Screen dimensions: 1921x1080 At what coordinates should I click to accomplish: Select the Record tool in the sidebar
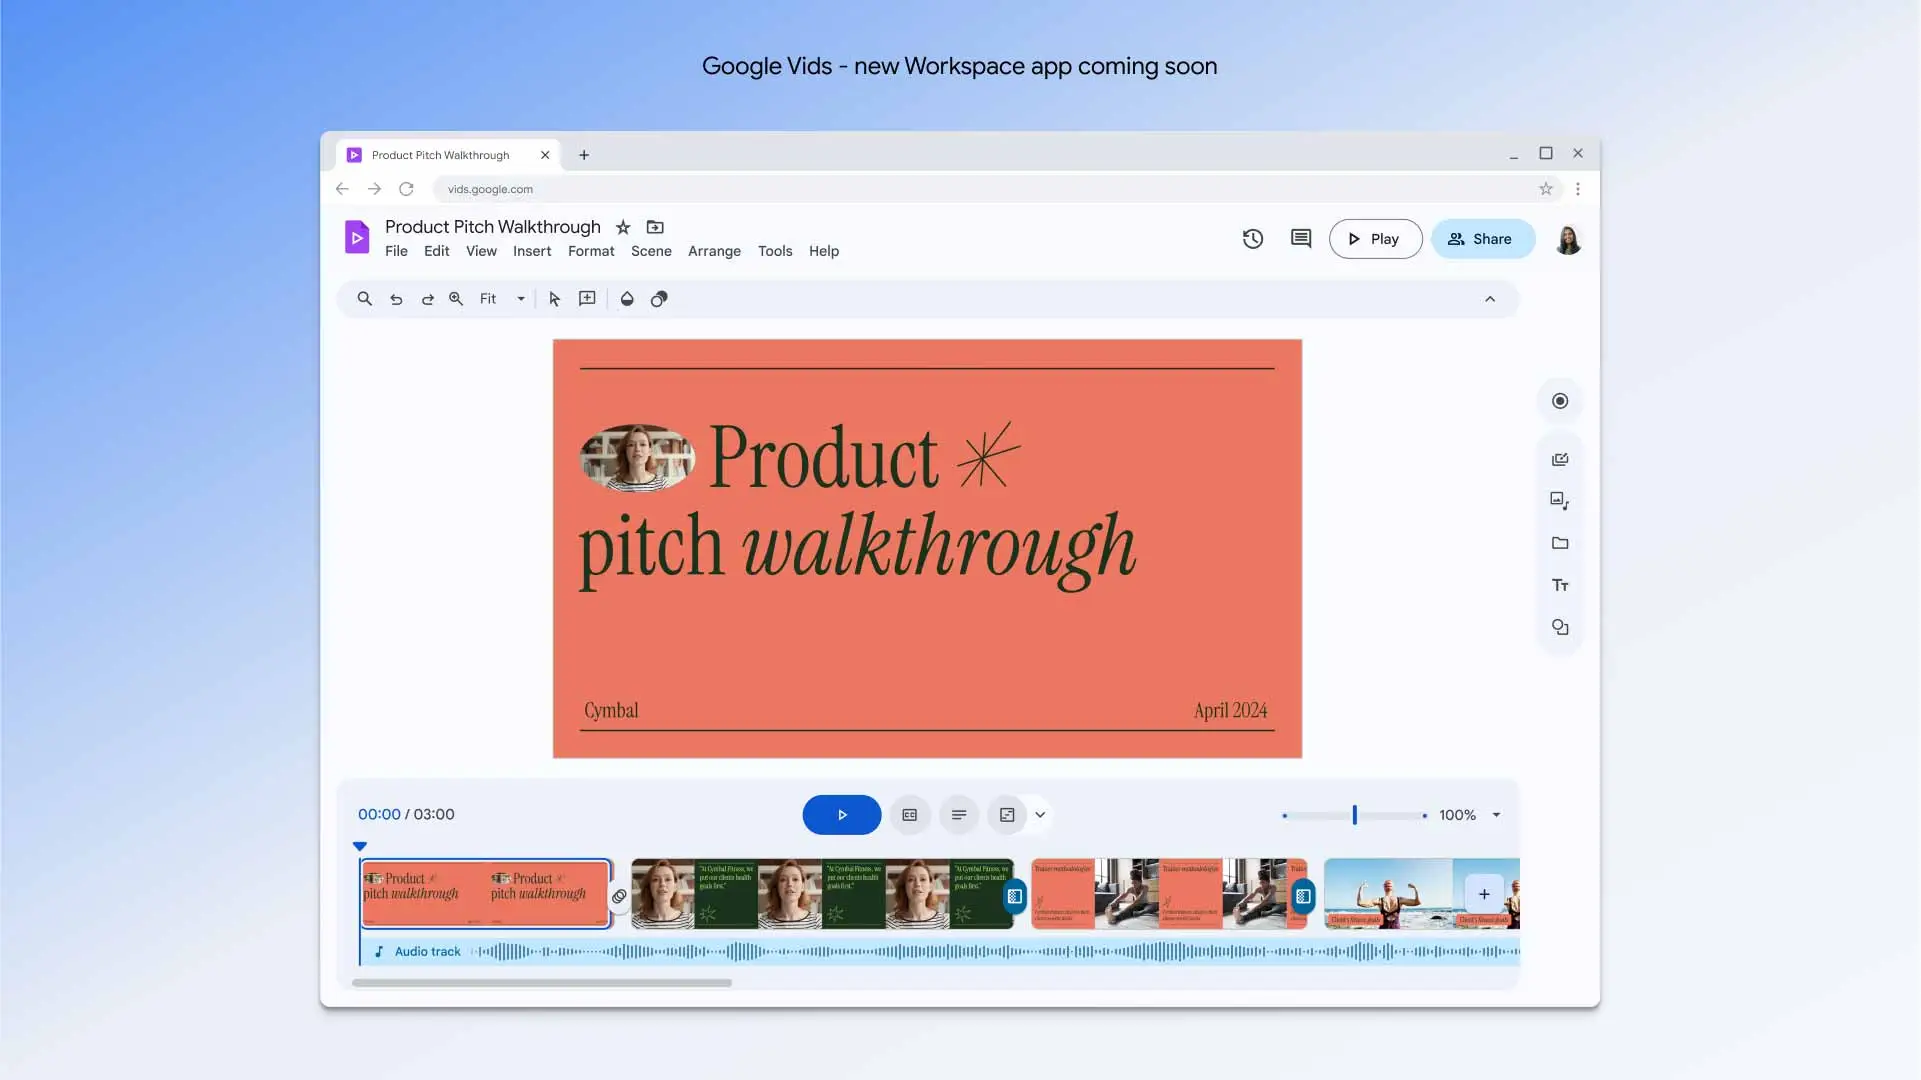pos(1560,400)
